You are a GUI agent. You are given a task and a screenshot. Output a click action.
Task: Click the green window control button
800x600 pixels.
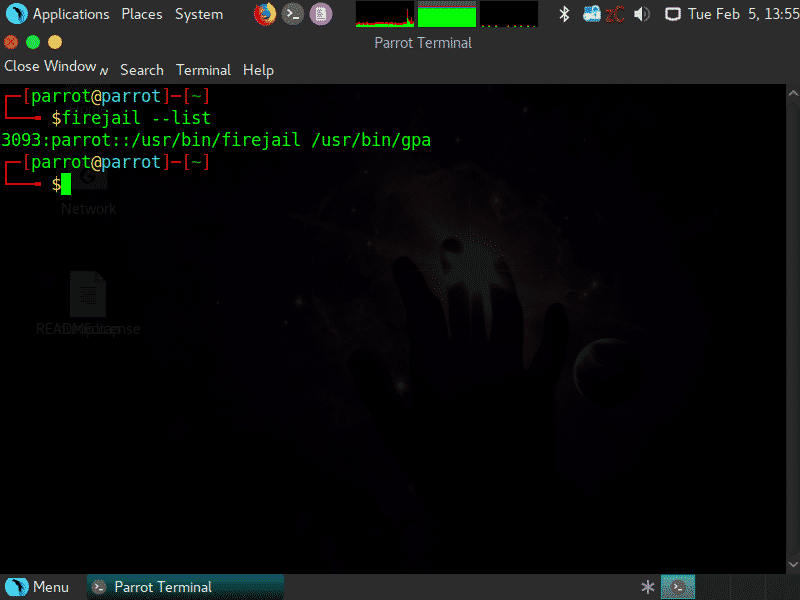tap(33, 42)
